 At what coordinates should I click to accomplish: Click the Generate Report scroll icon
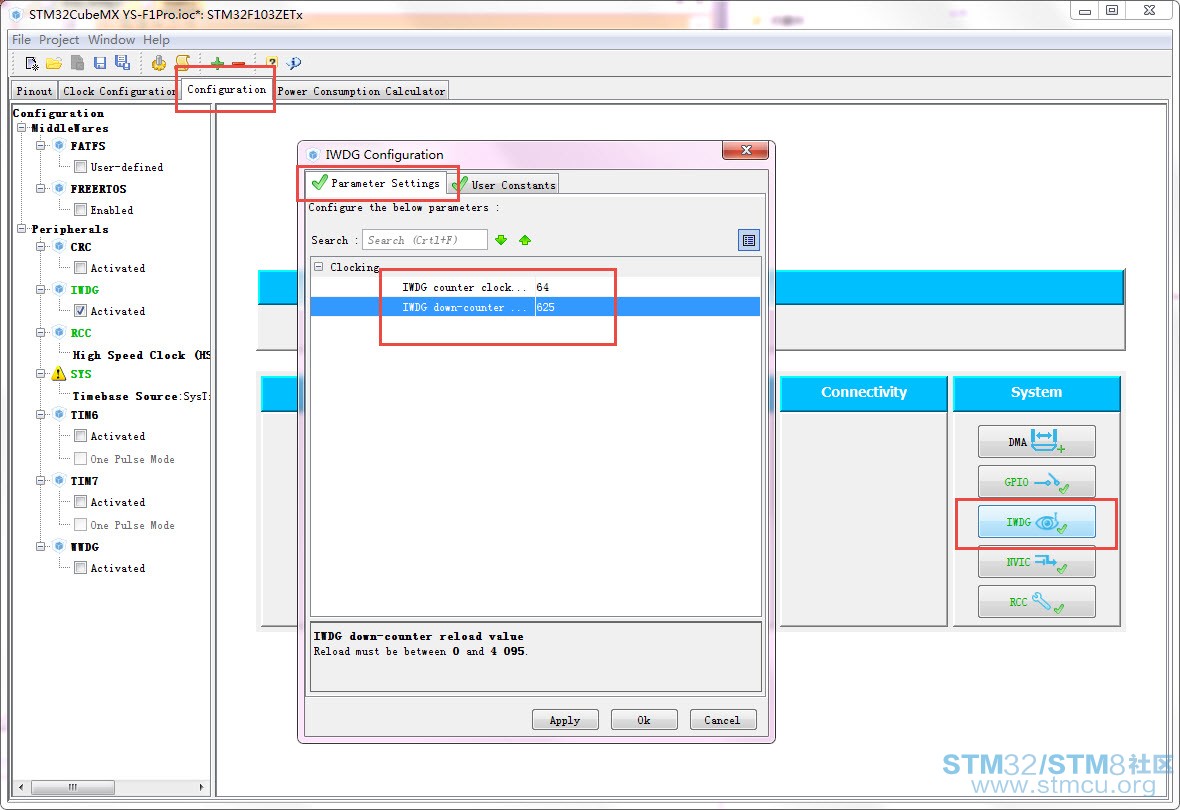[182, 62]
